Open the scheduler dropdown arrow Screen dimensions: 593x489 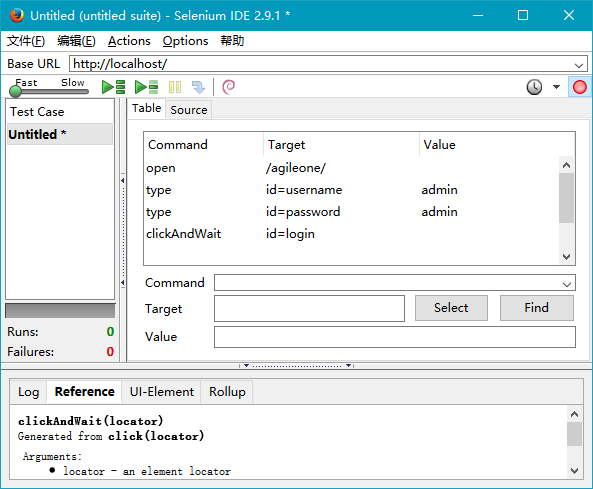click(556, 87)
